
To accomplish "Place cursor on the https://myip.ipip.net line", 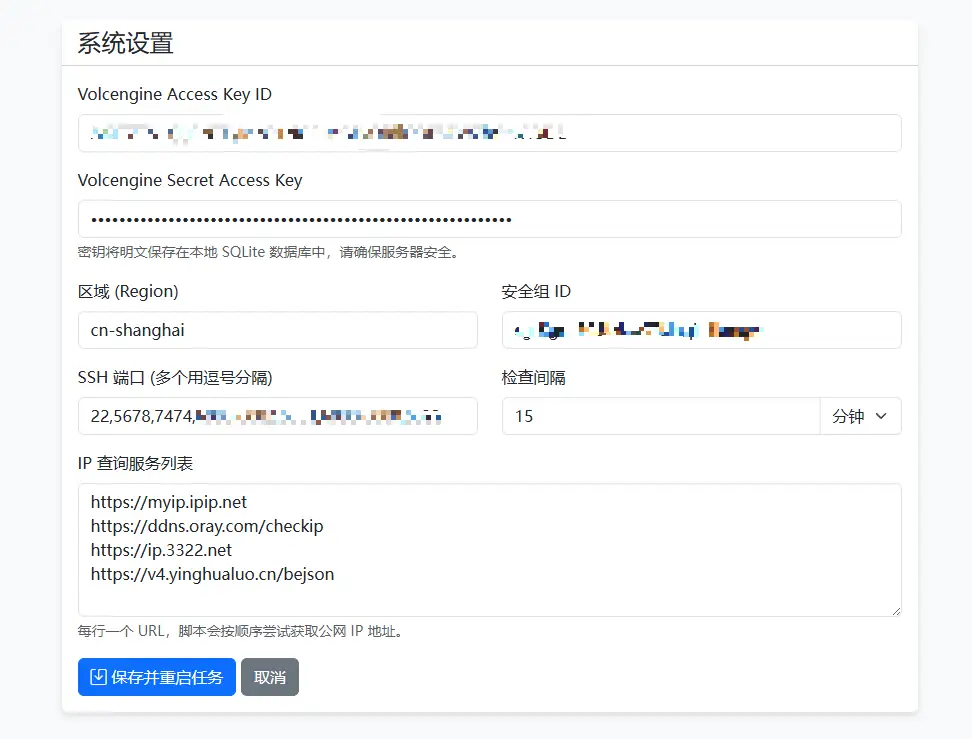I will pos(169,502).
